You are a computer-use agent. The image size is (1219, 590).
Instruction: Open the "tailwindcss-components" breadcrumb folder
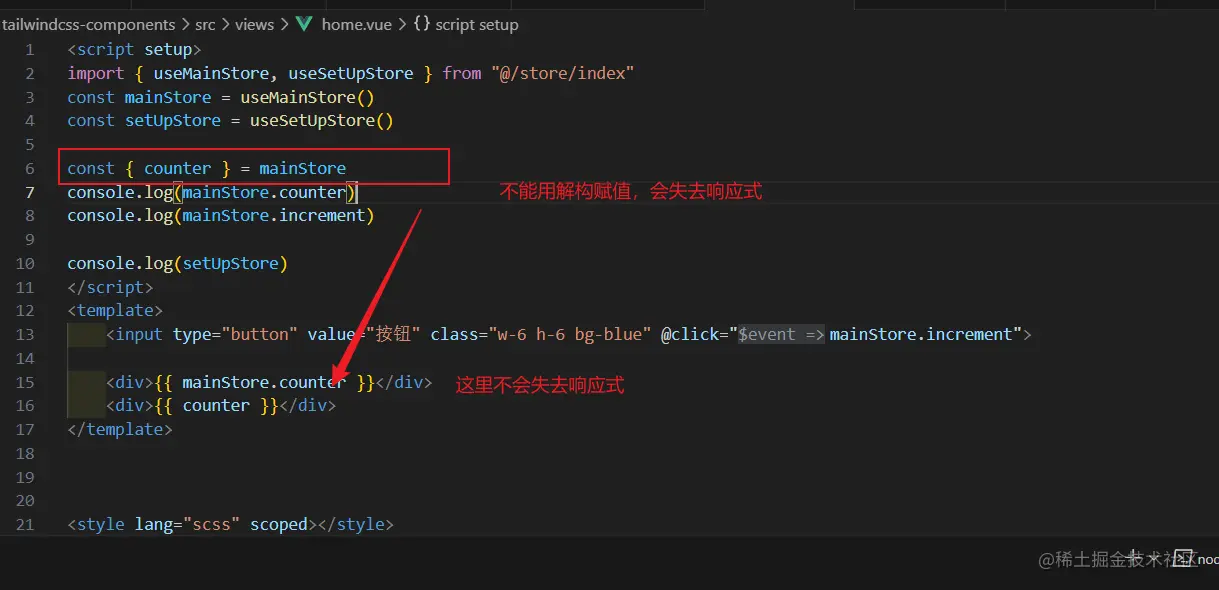coord(88,24)
